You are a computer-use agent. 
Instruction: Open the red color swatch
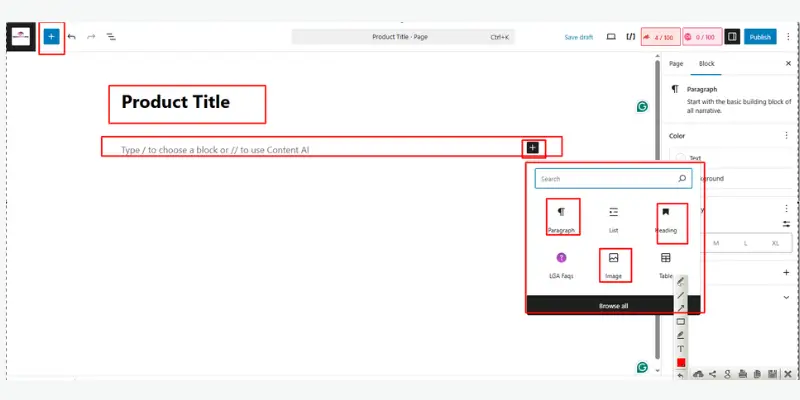pos(681,362)
